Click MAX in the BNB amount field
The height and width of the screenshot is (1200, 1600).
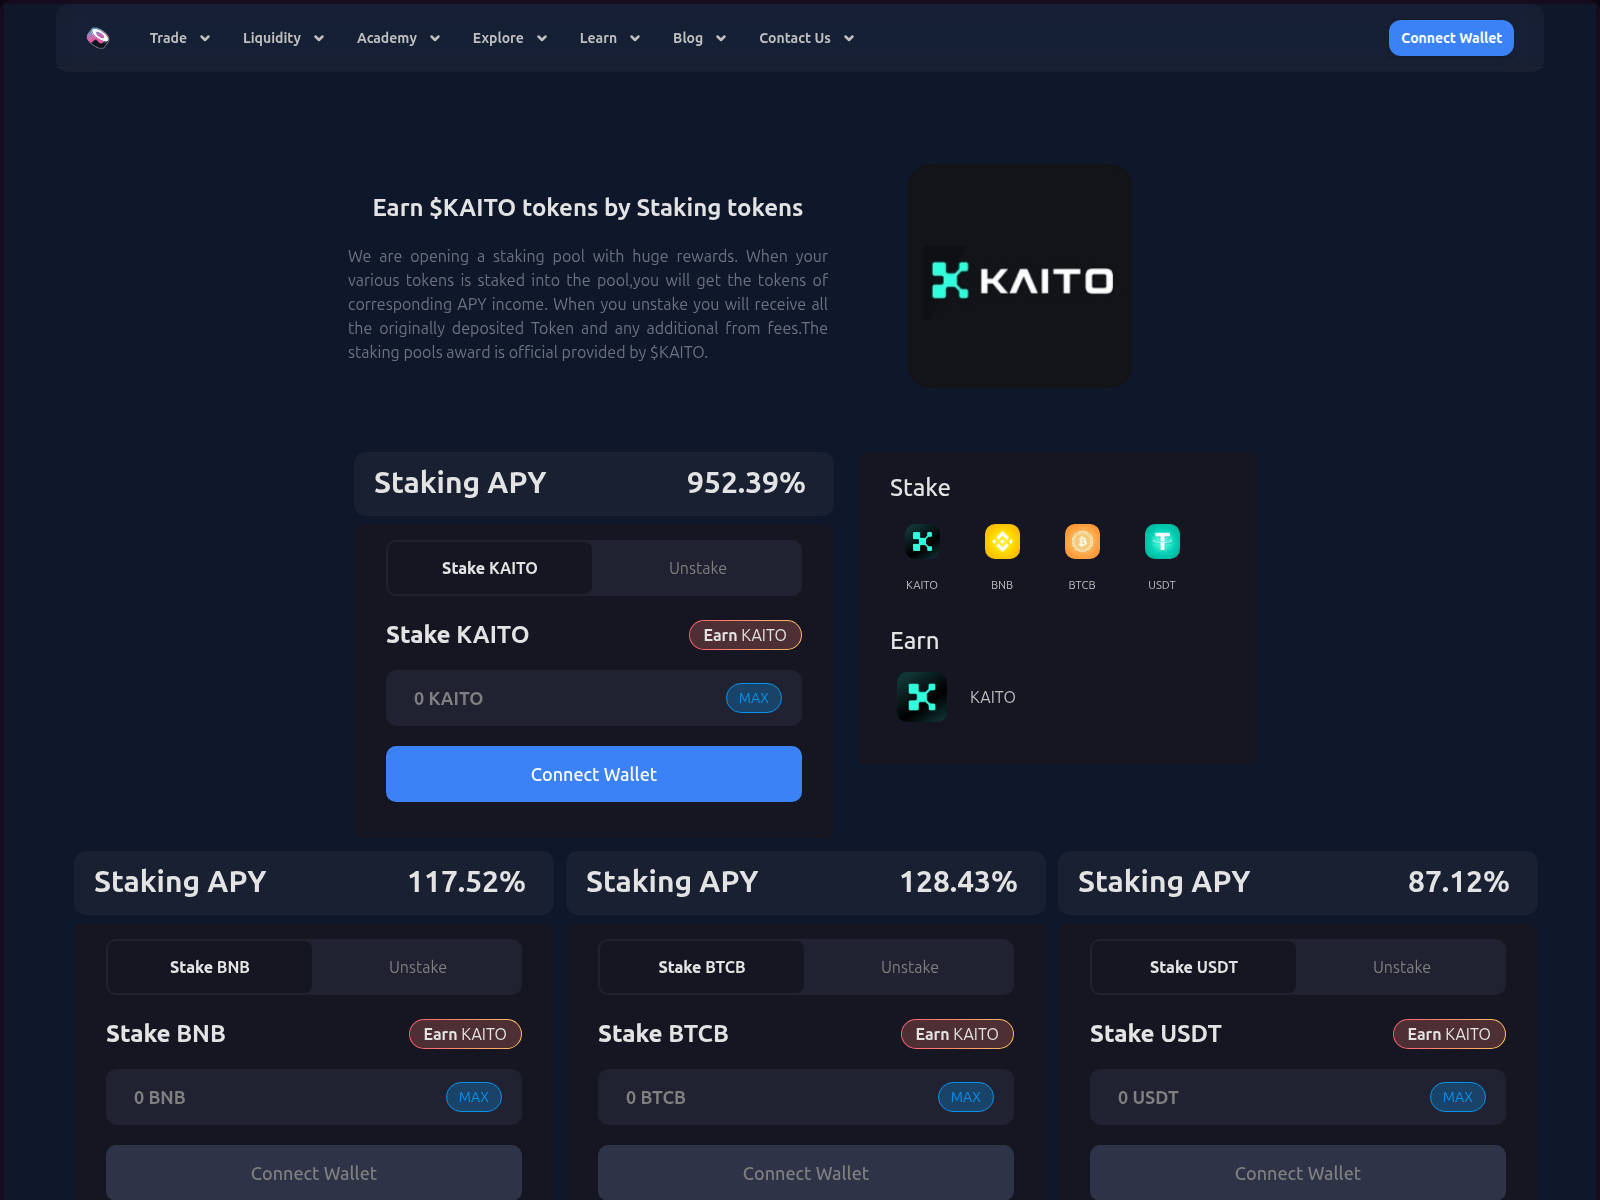pos(474,1097)
